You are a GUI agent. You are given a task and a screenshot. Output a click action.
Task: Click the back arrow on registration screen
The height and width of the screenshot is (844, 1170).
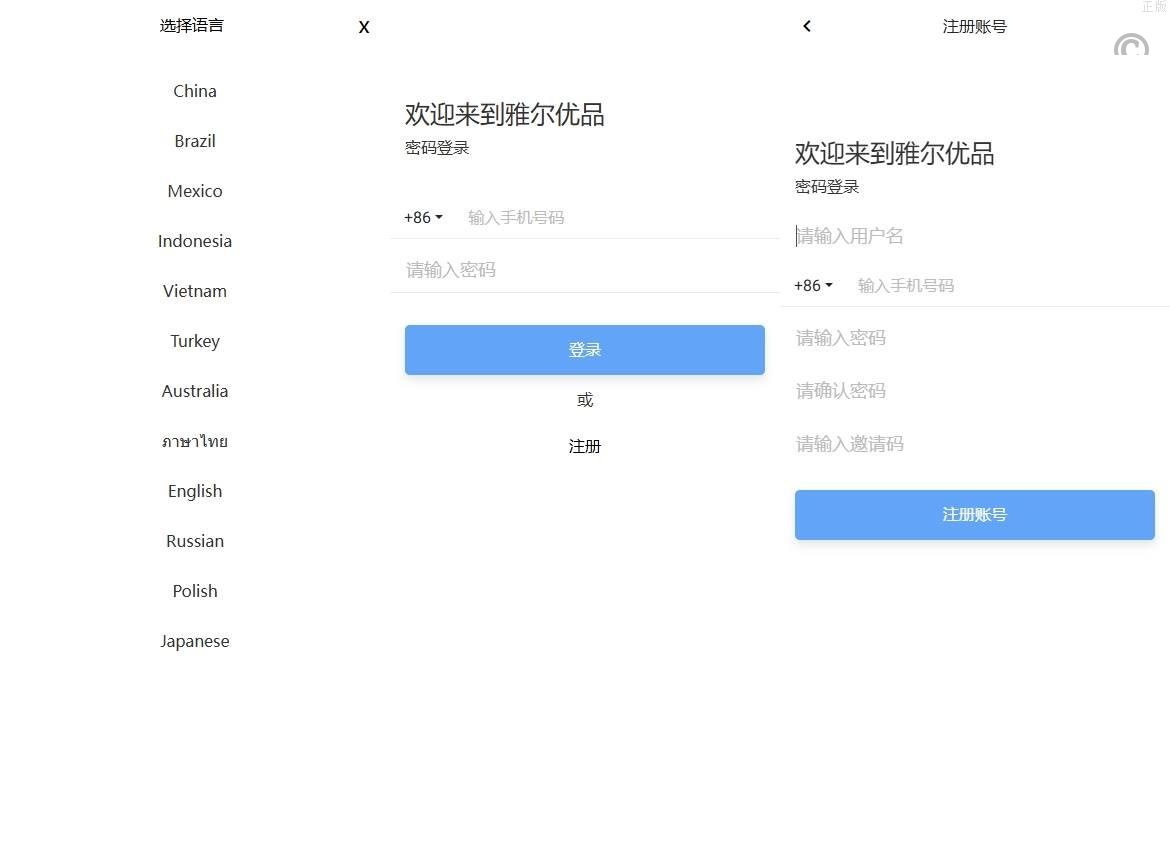pyautogui.click(x=807, y=26)
